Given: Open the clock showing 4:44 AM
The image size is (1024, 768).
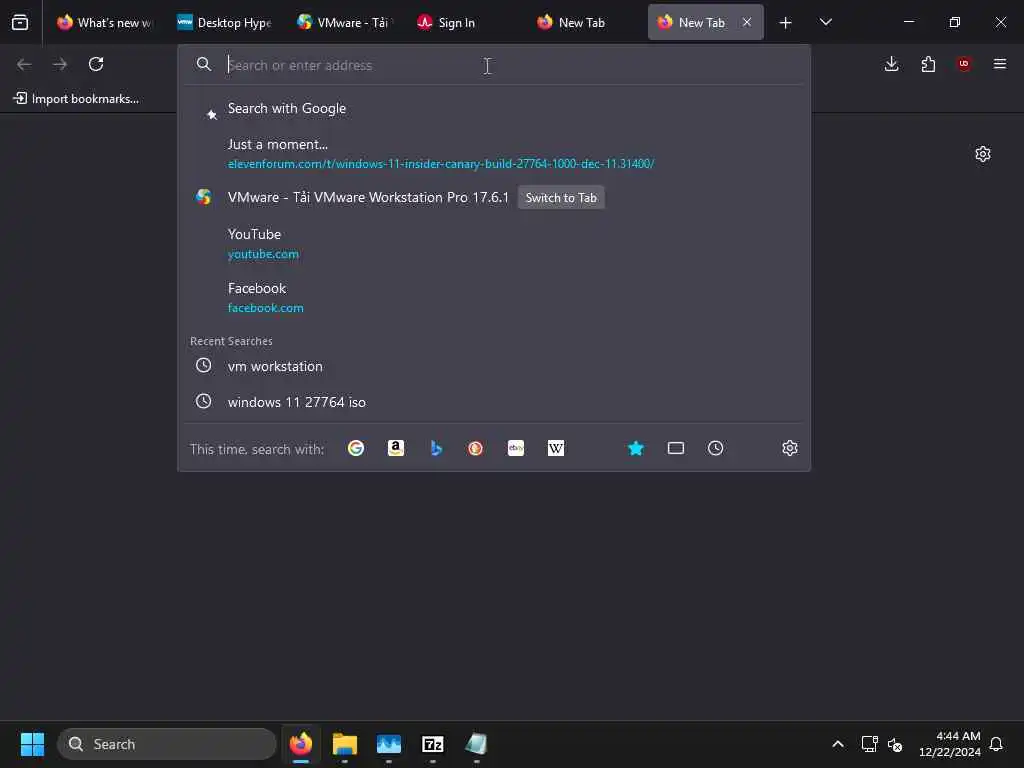Looking at the screenshot, I should [950, 744].
